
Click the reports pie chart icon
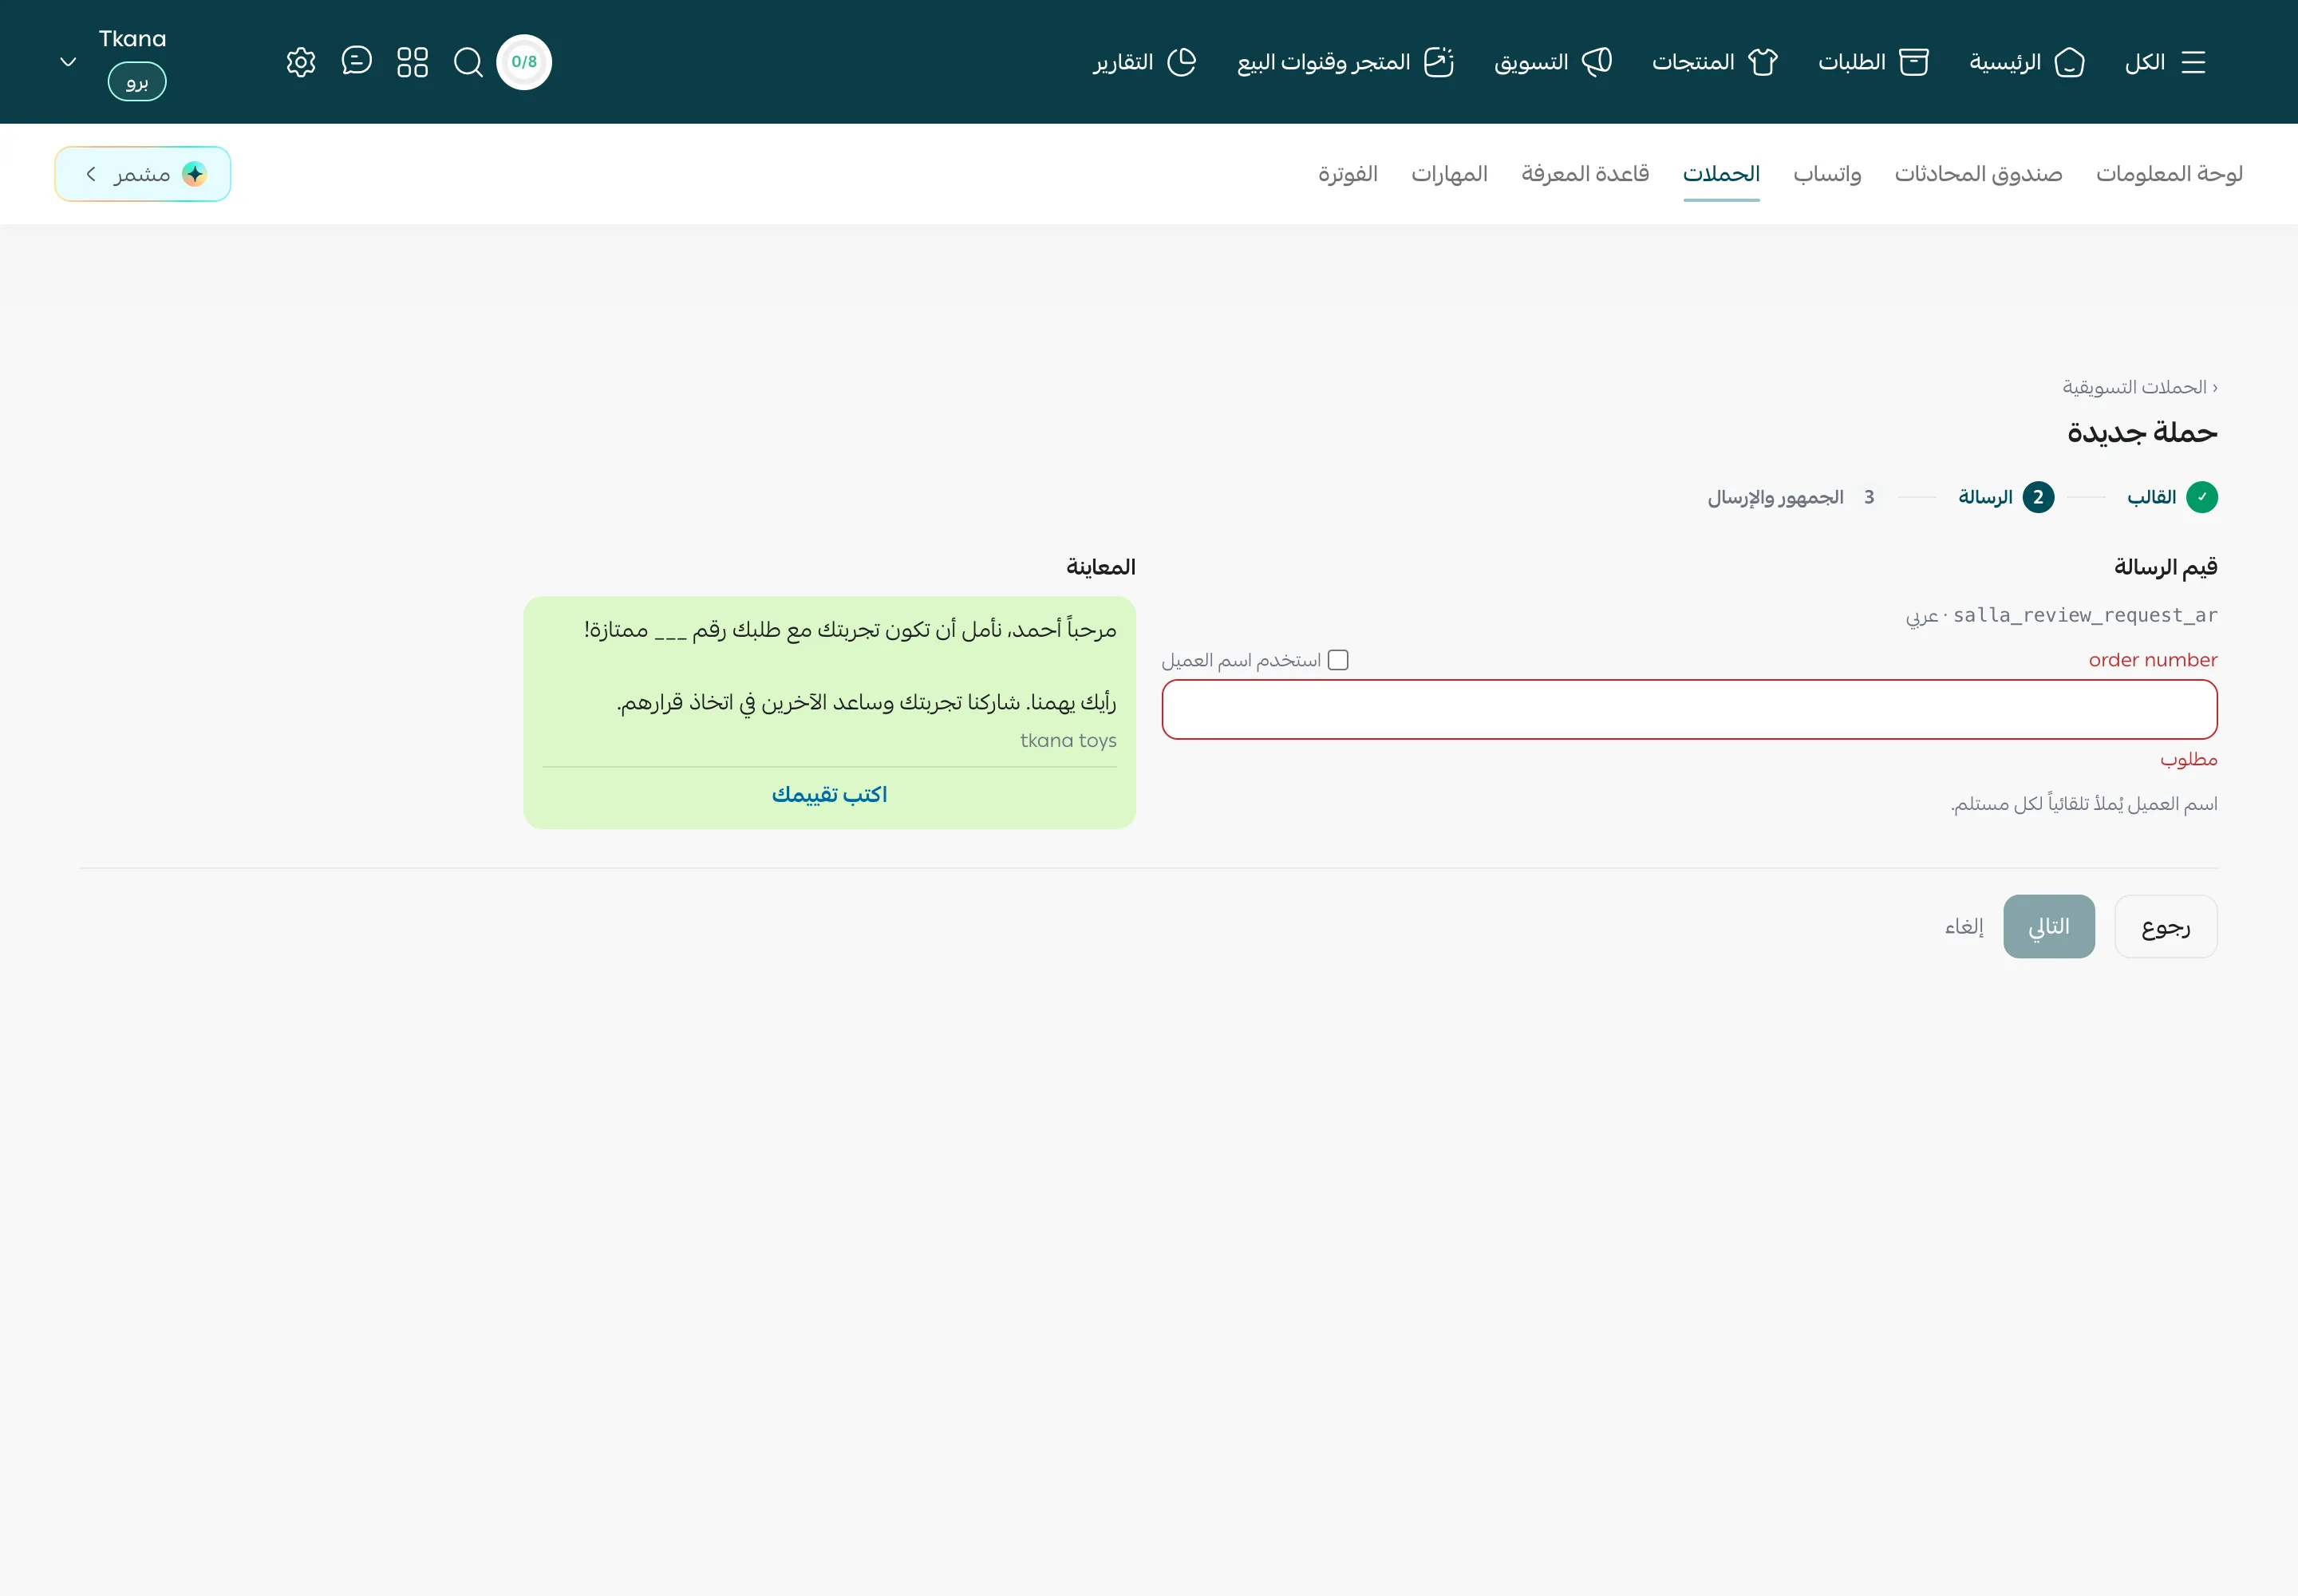[1182, 62]
